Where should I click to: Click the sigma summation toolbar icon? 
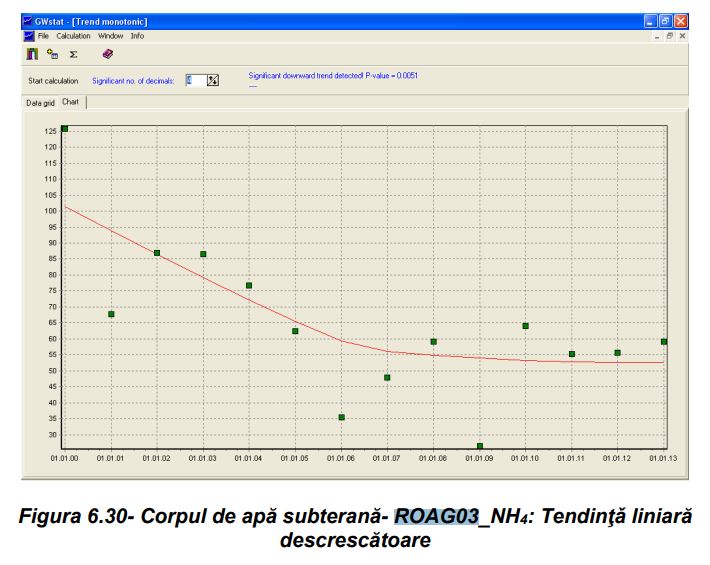coord(73,55)
